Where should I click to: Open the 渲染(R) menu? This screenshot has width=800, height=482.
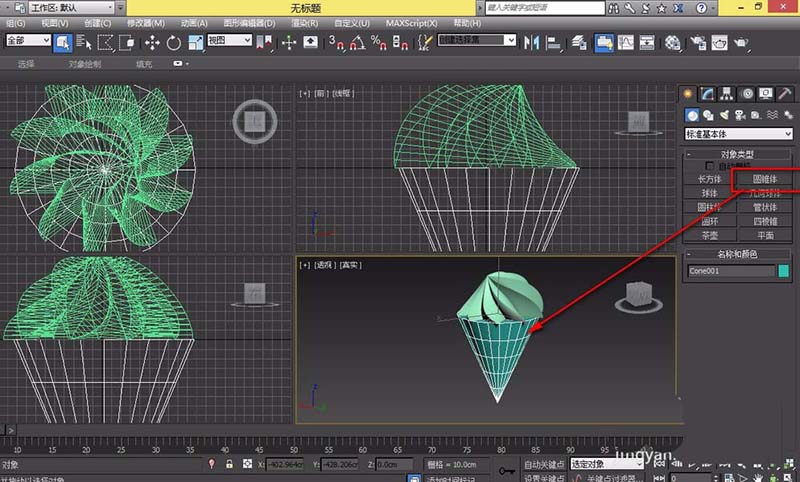pyautogui.click(x=305, y=23)
